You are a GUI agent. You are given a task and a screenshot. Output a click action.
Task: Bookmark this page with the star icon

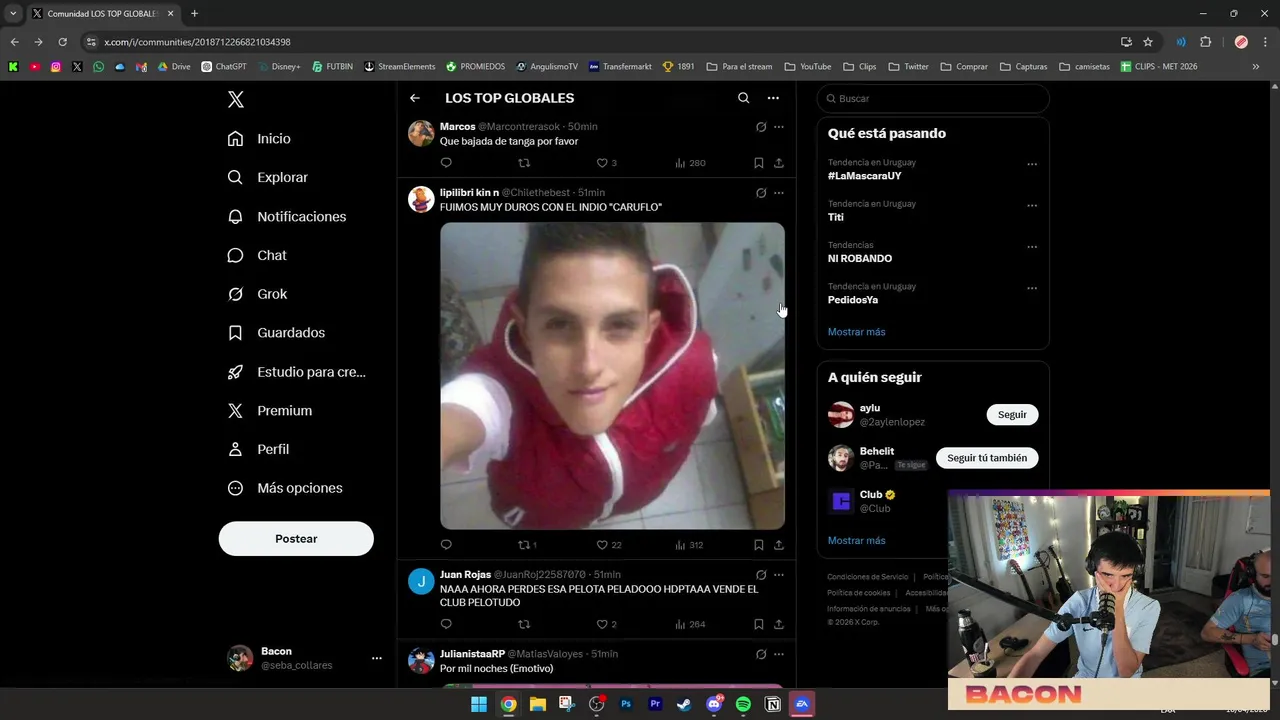click(1148, 42)
